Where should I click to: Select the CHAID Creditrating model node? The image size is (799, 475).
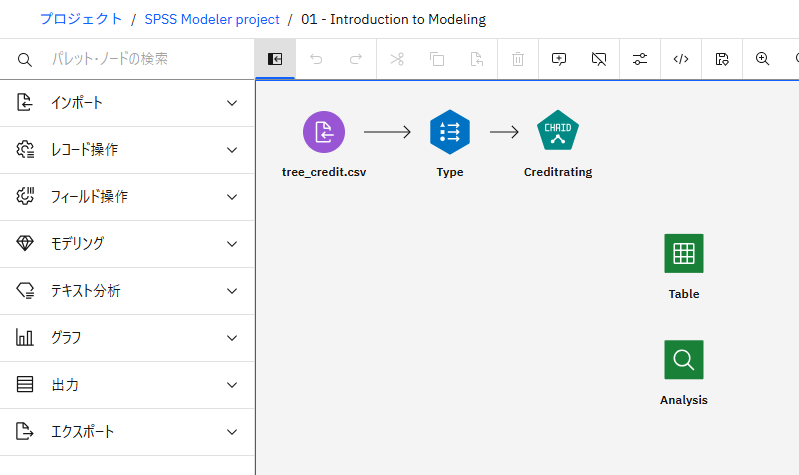[557, 131]
